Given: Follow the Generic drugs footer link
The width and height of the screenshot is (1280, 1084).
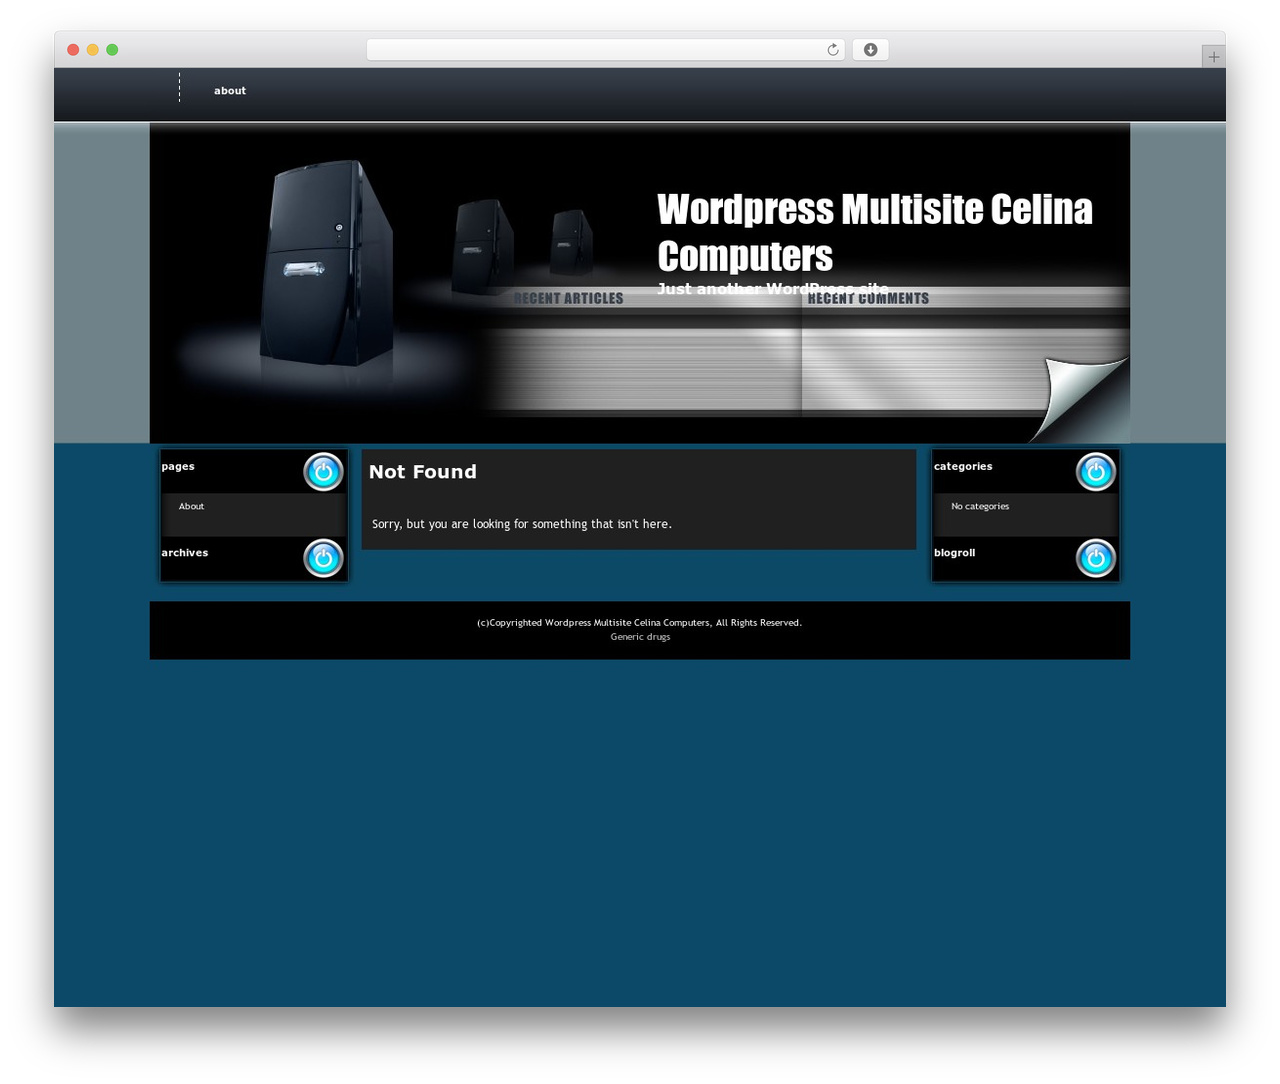Looking at the screenshot, I should click(640, 637).
